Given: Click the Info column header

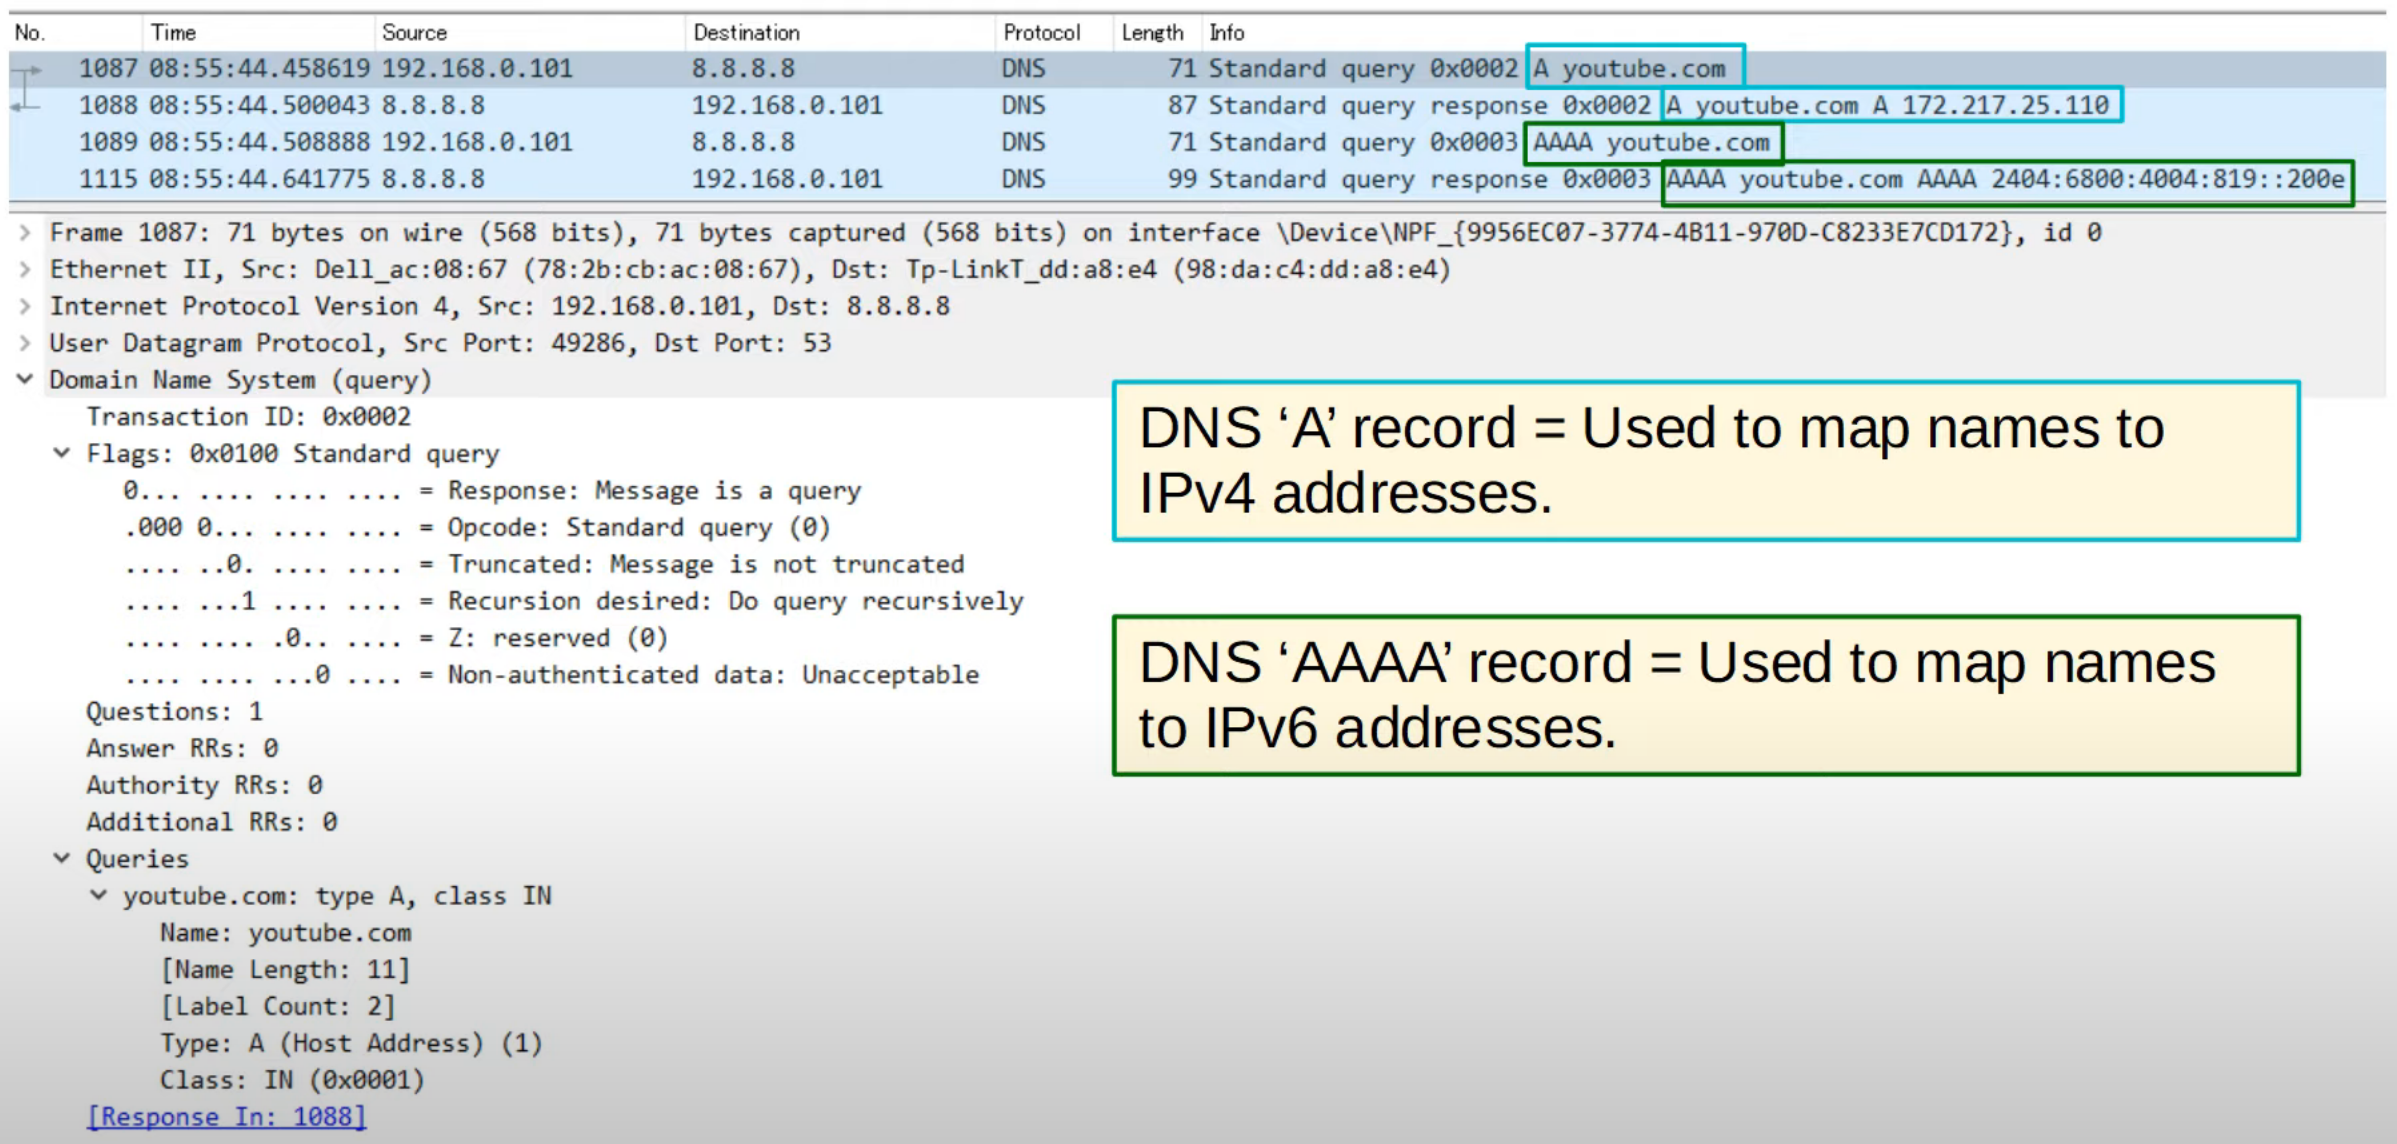Looking at the screenshot, I should 1227,33.
